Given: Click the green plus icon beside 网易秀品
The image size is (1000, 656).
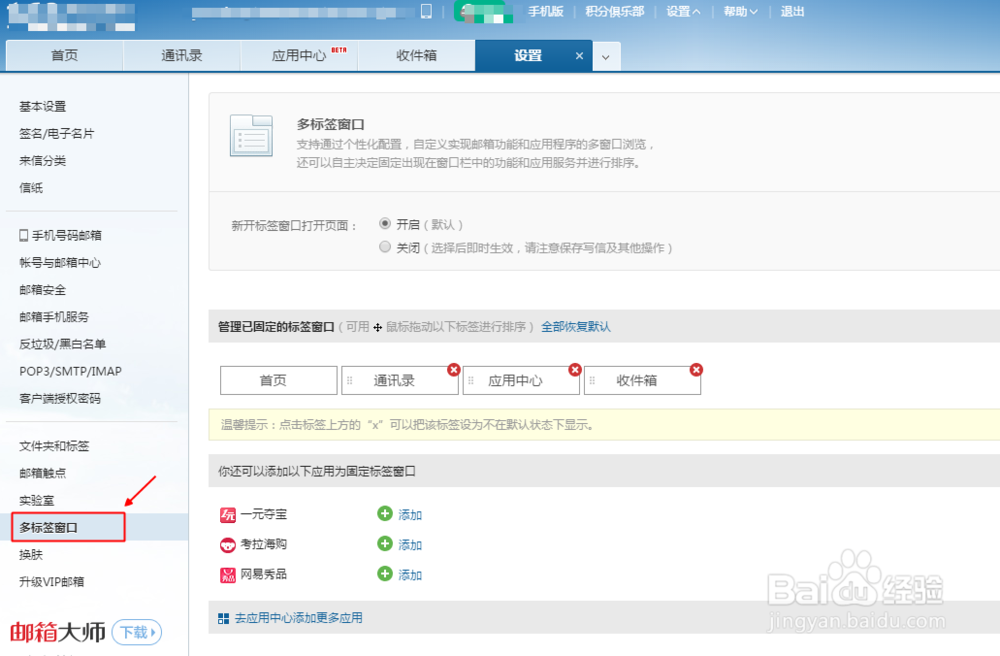Looking at the screenshot, I should coord(385,575).
